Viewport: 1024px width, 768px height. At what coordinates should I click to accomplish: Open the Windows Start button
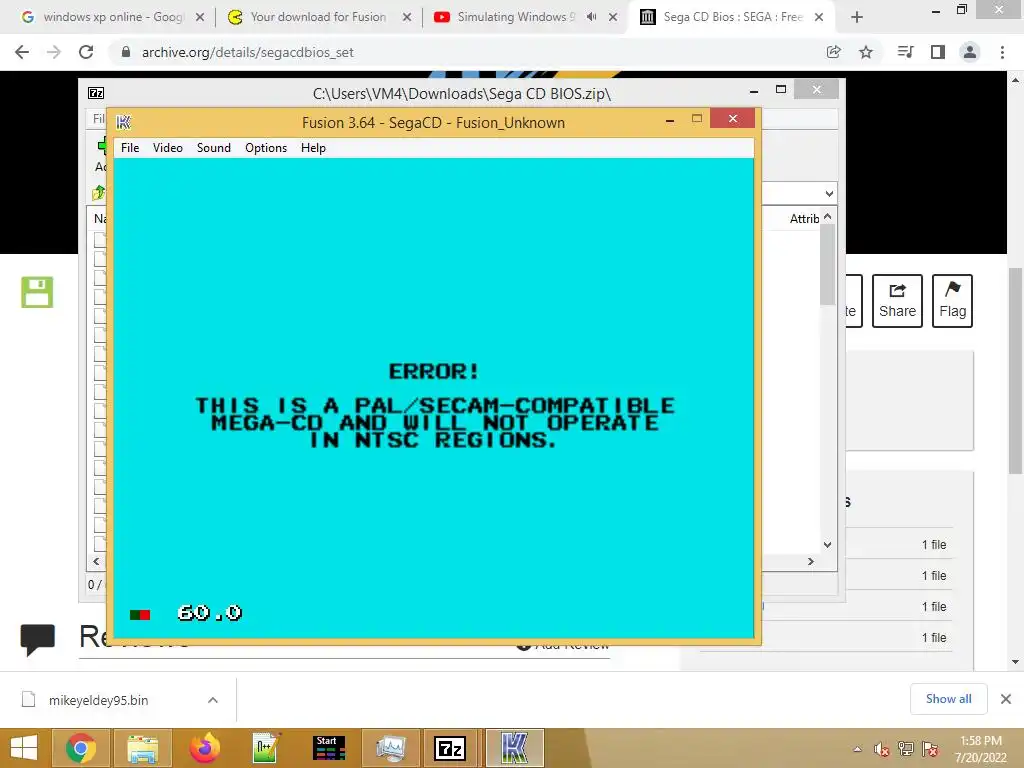pyautogui.click(x=24, y=748)
